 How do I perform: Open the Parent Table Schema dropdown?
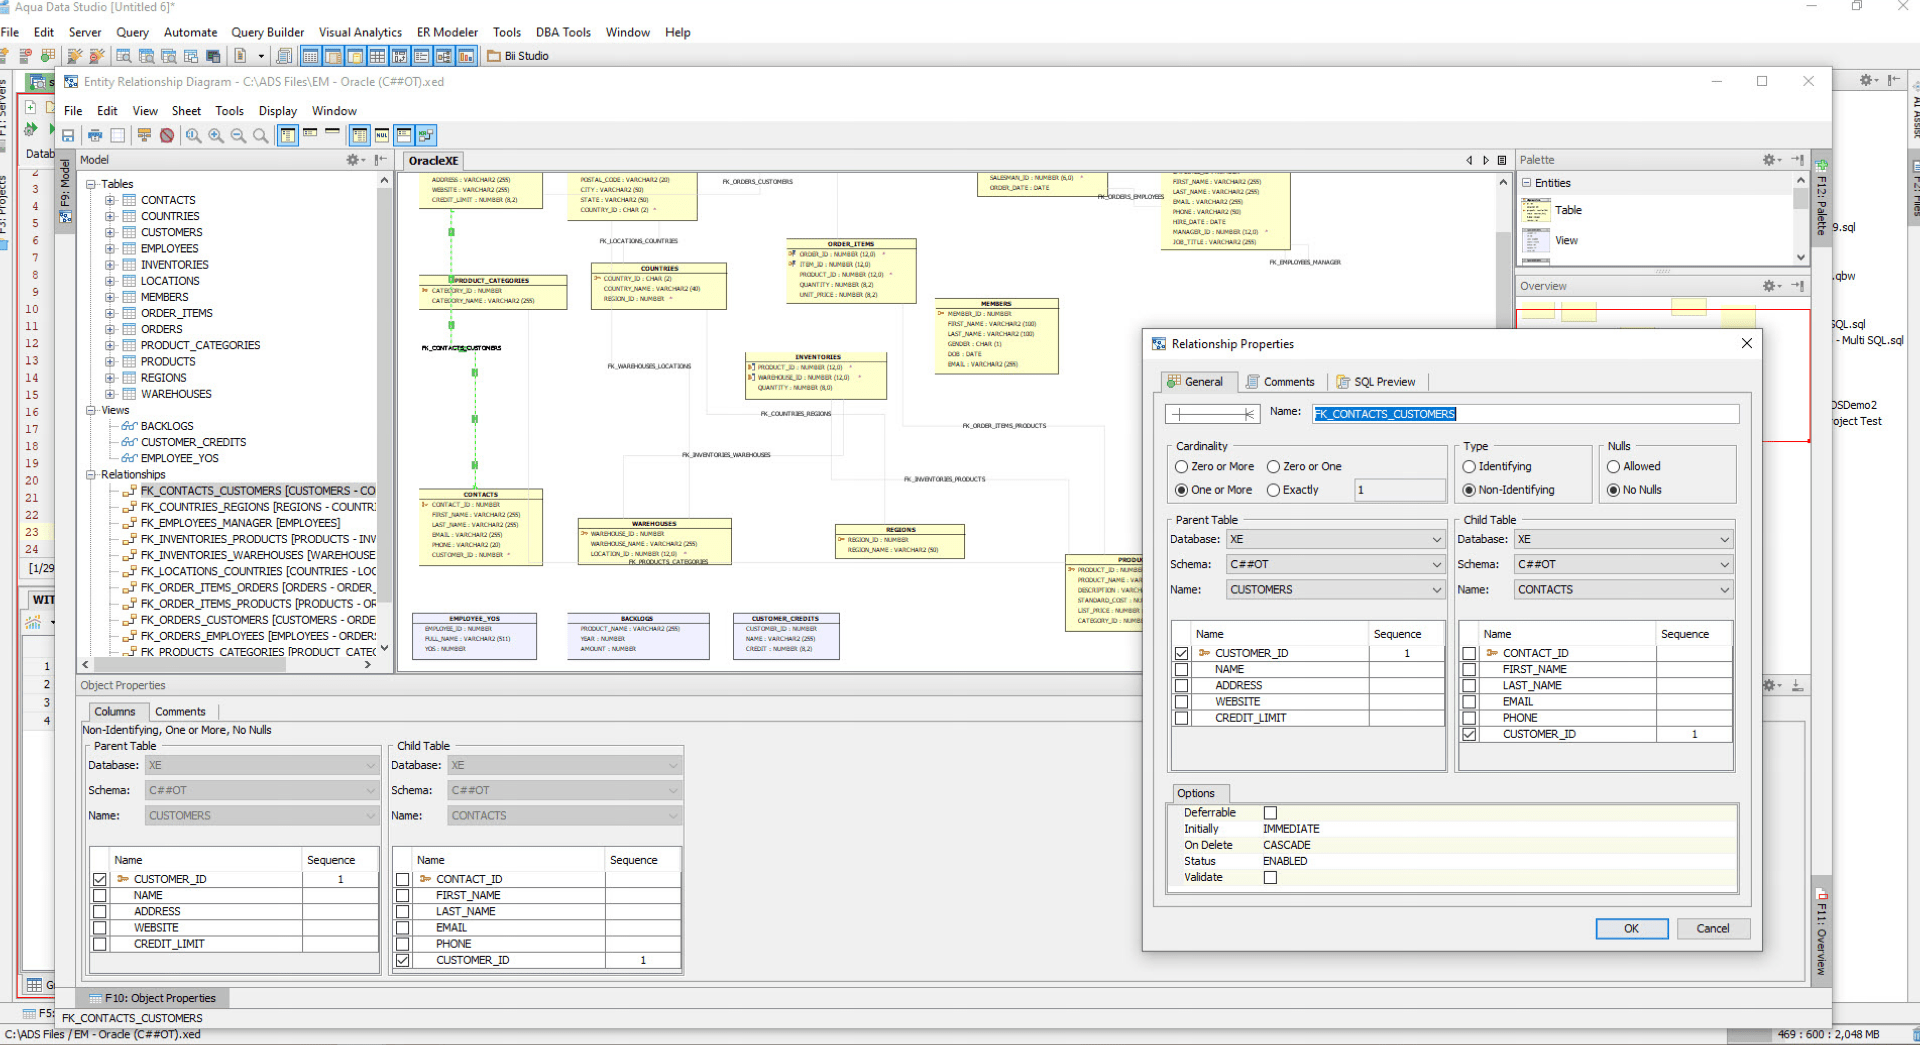(x=1437, y=564)
